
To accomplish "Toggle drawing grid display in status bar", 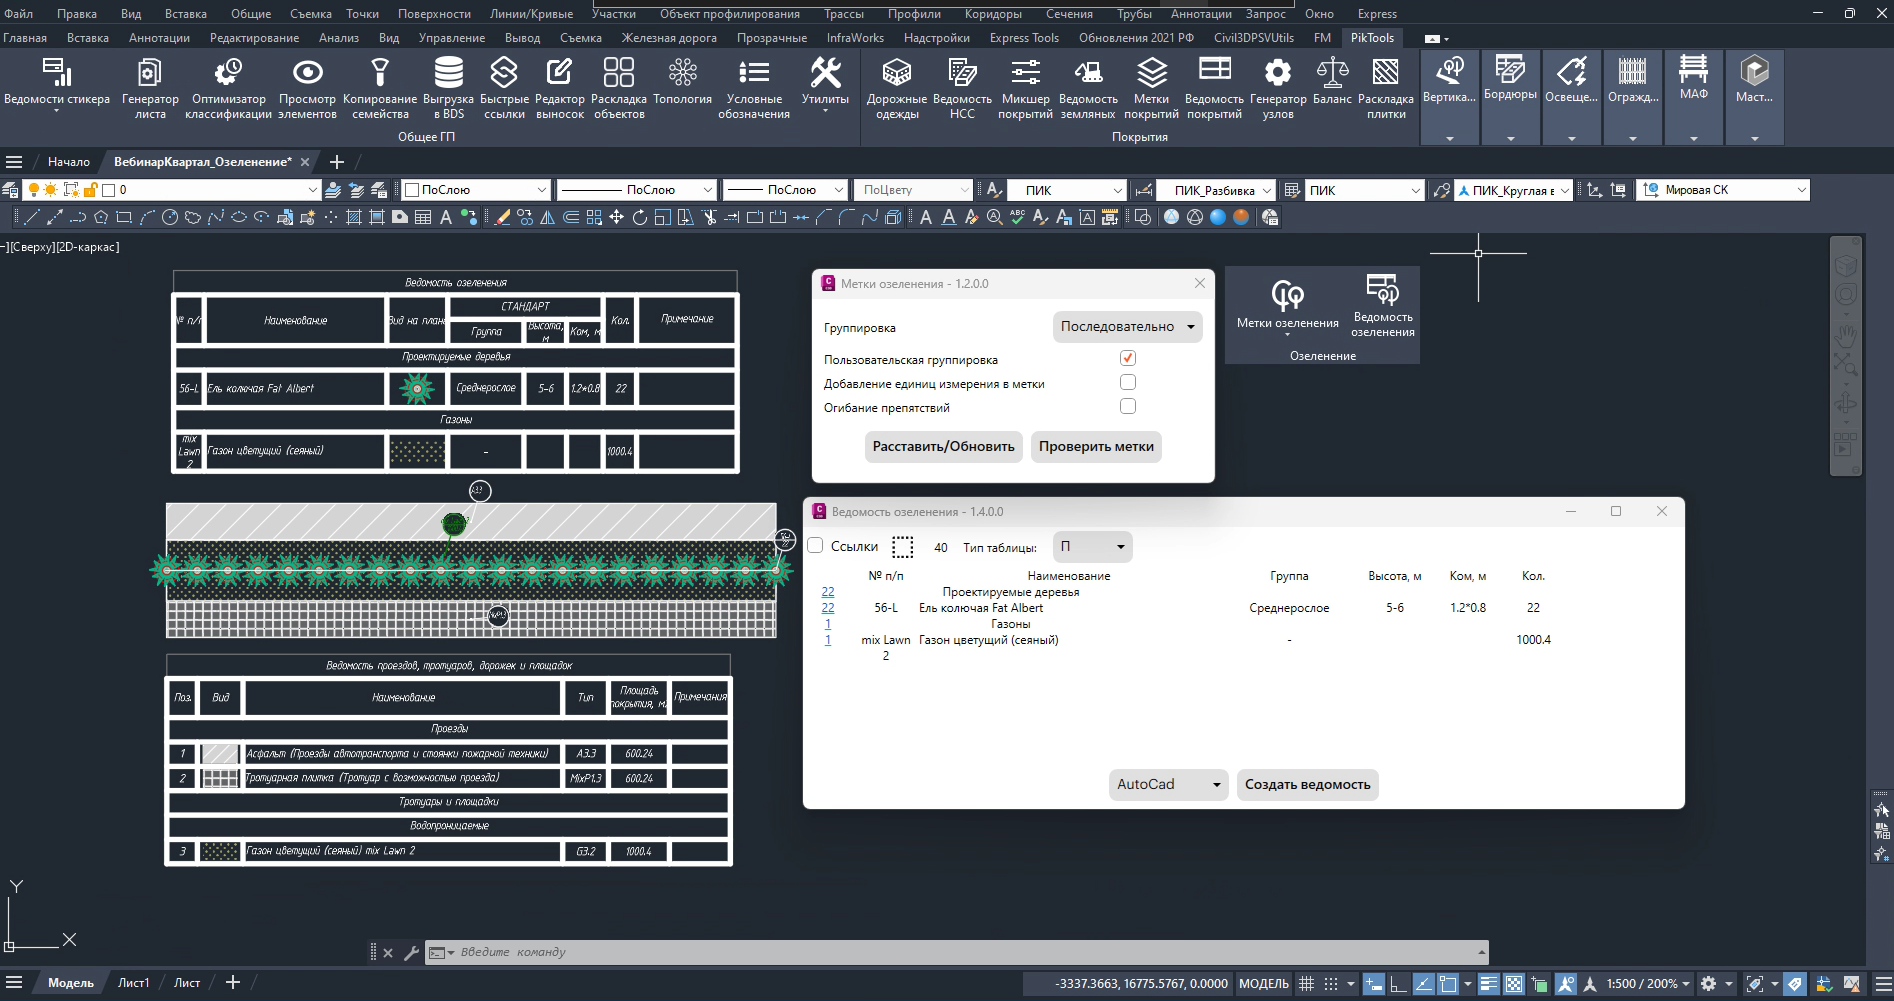I will [x=1306, y=984].
